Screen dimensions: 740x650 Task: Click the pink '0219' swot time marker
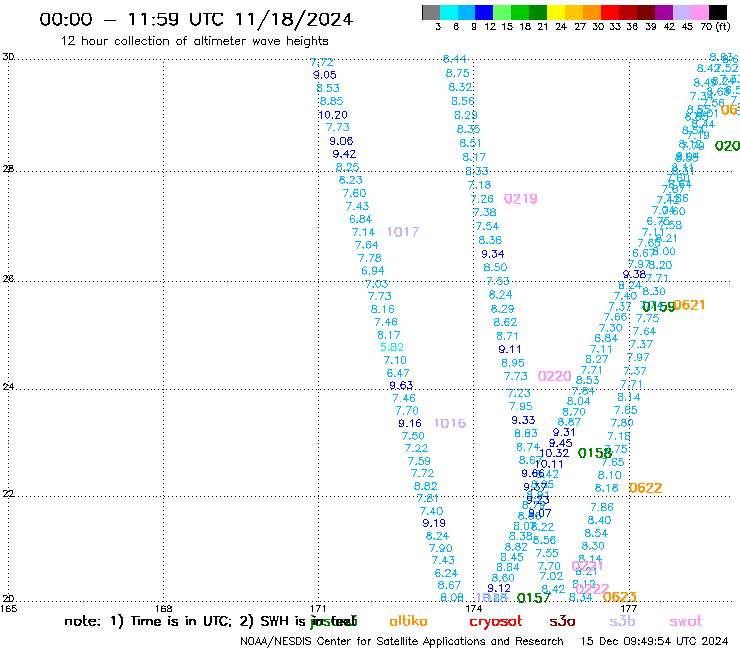click(x=521, y=199)
